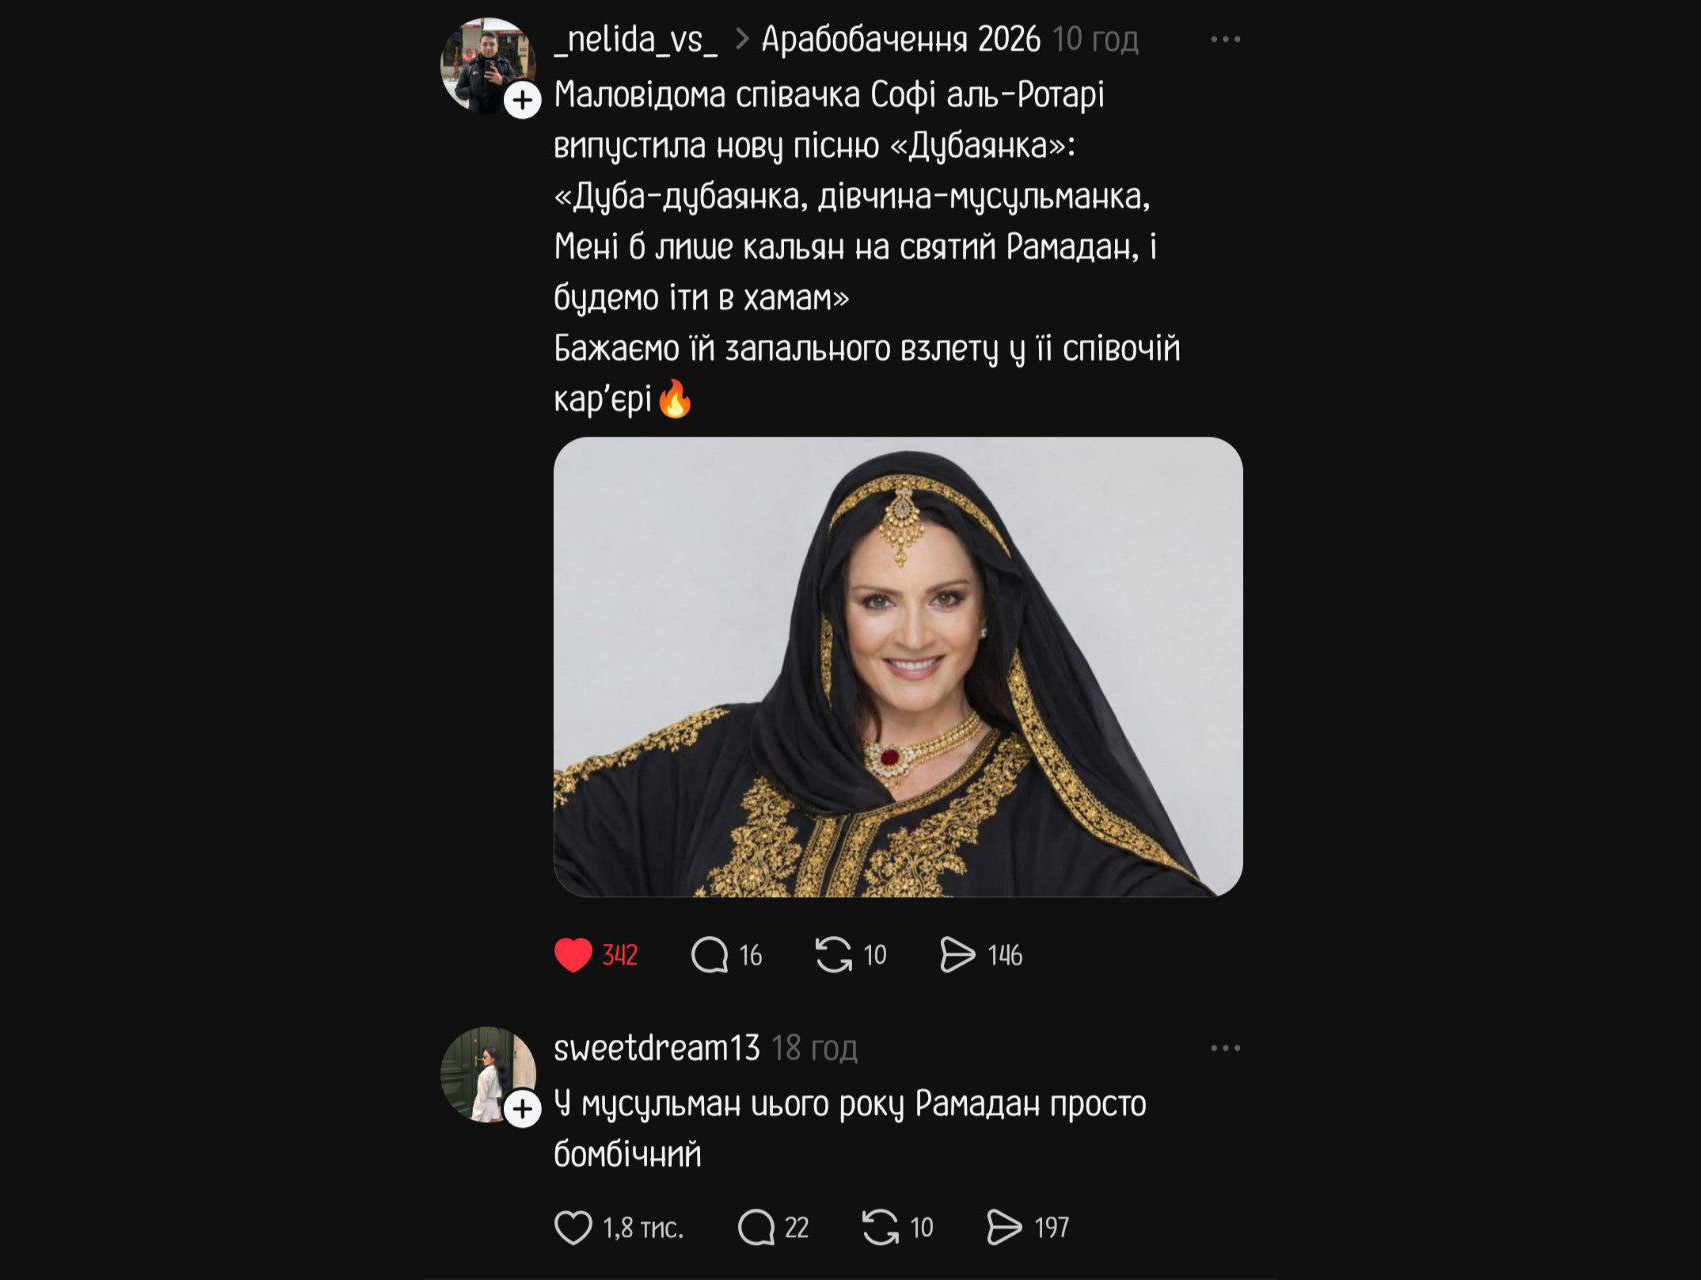Open more options for _nelida_vs_ post
Screen dimensions: 1701x1280
tap(1225, 39)
